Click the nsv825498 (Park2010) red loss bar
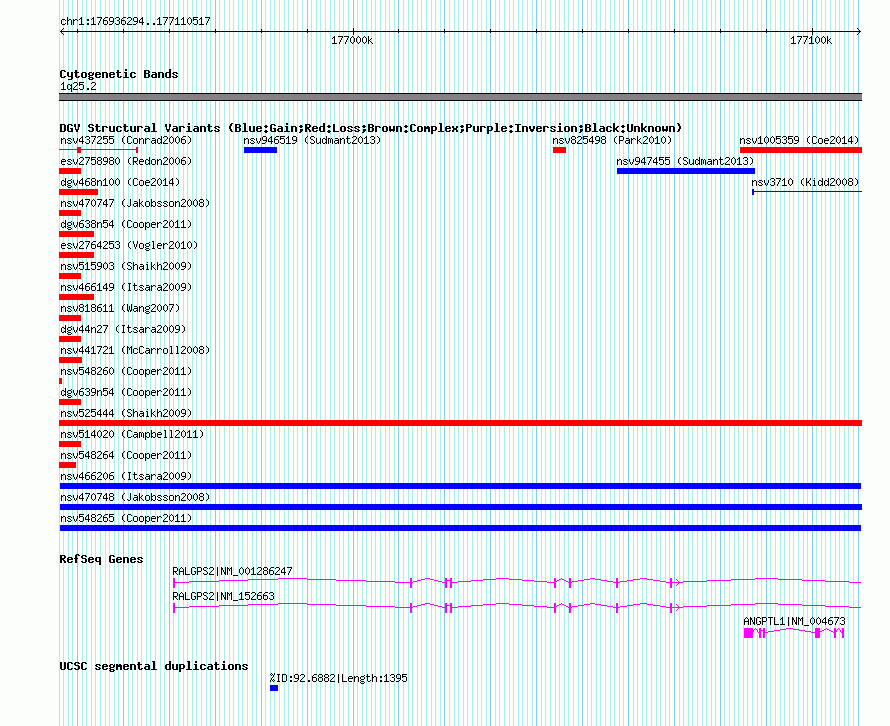The width and height of the screenshot is (890, 726). pos(559,150)
